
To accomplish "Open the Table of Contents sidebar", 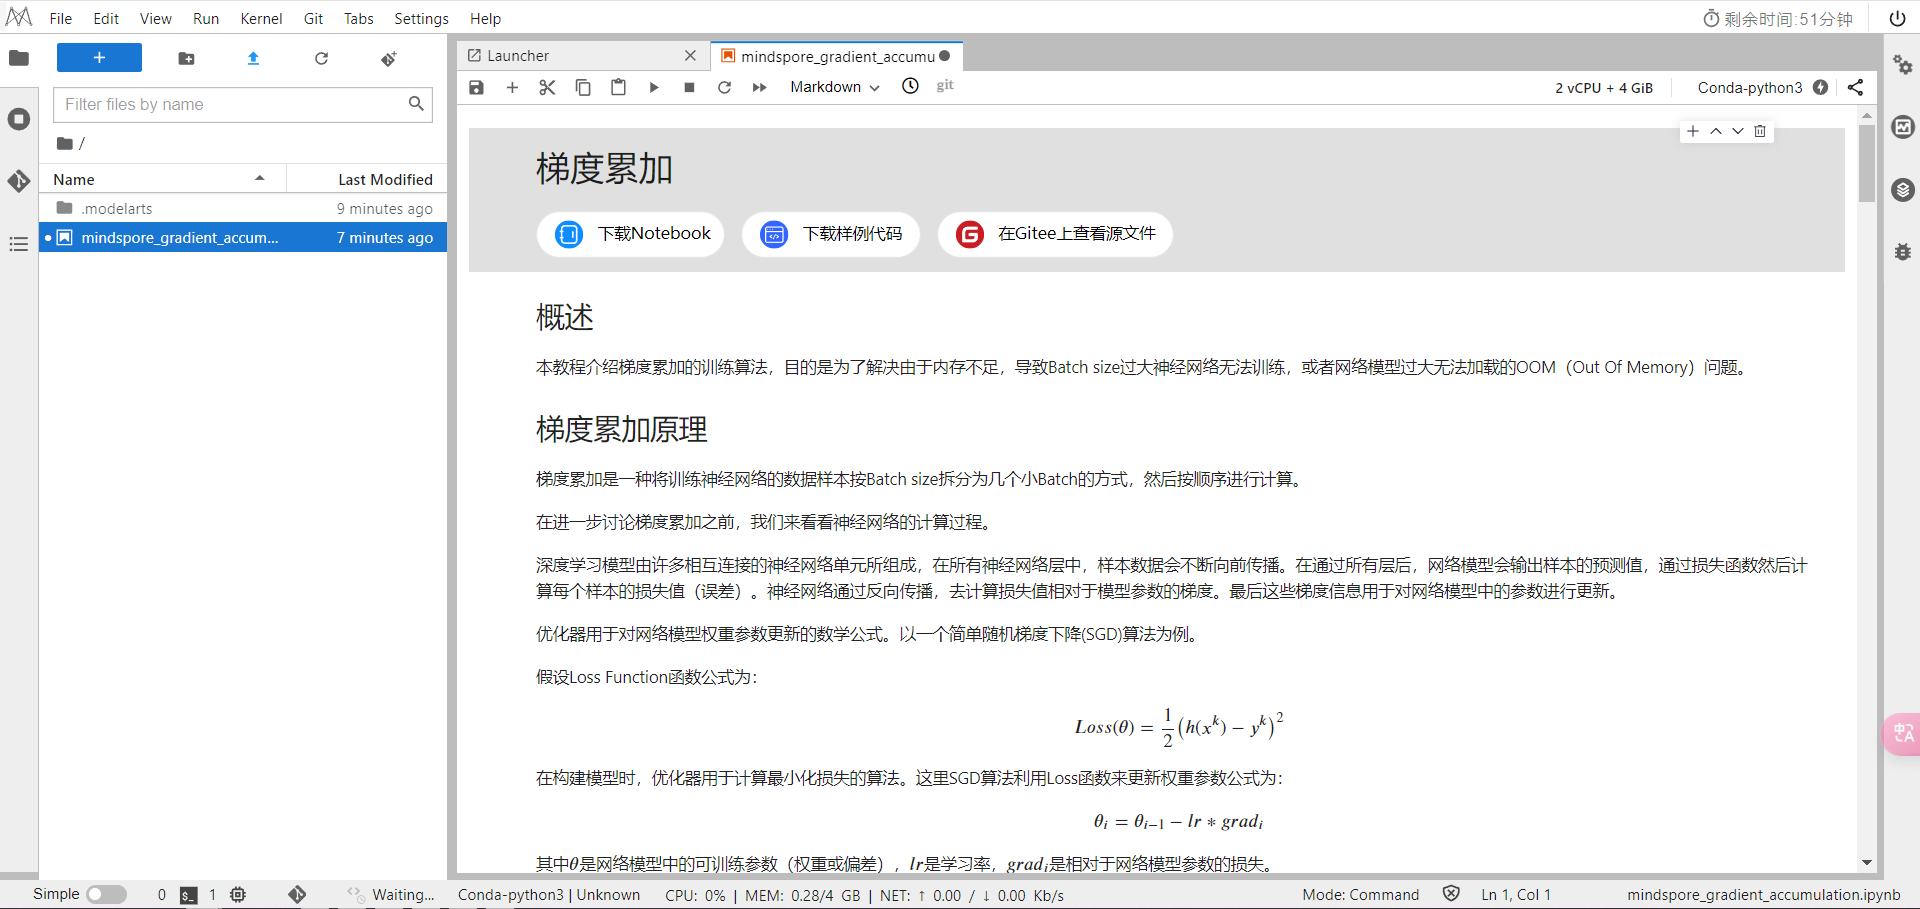I will click(x=18, y=244).
